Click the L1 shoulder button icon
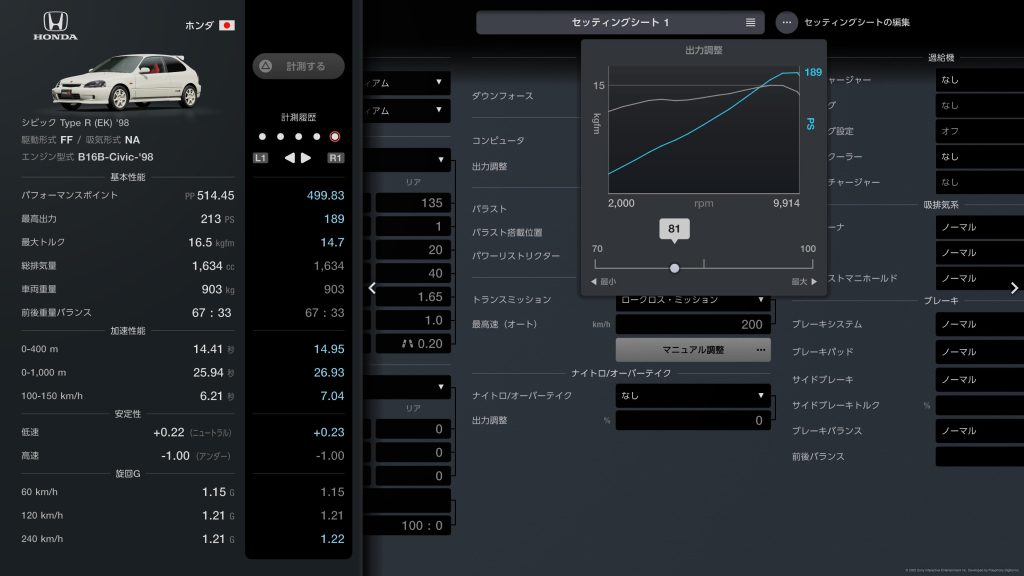 260,158
